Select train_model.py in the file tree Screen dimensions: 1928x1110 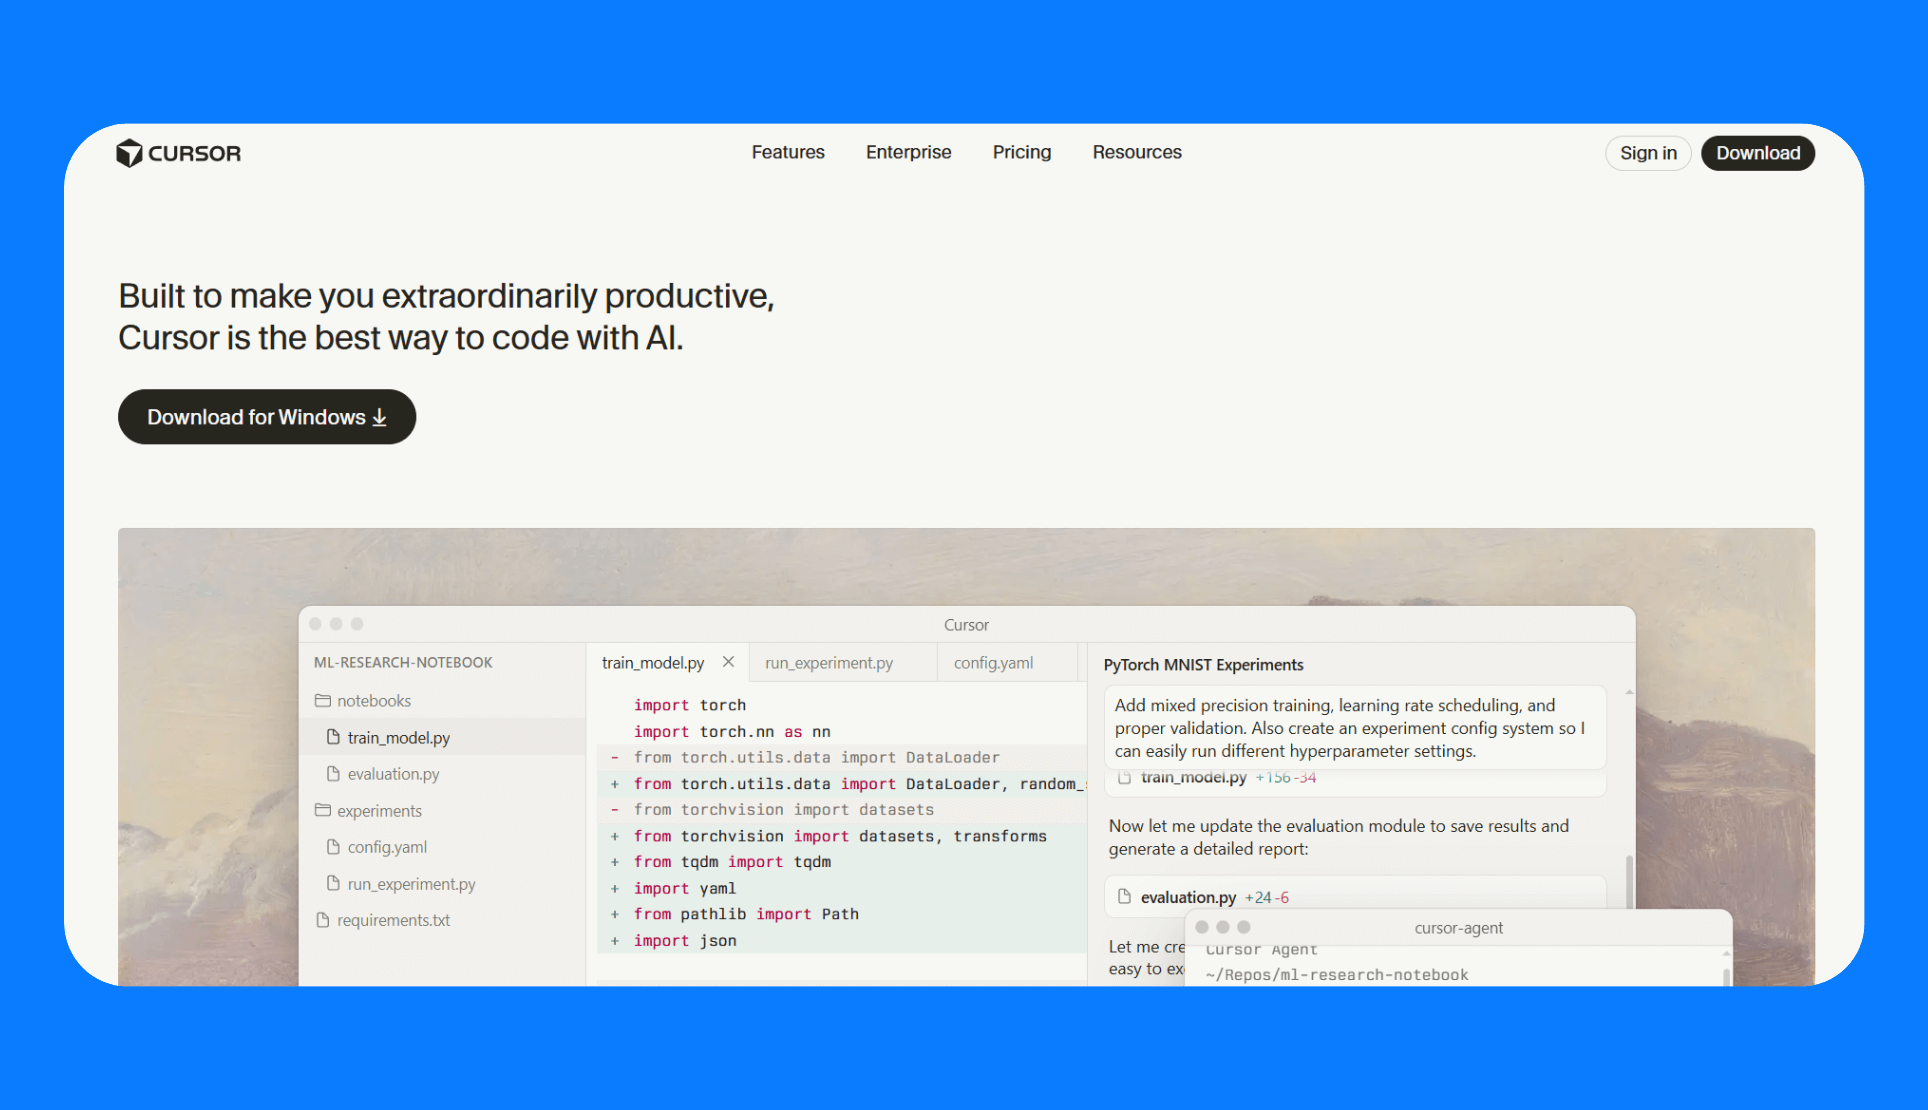tap(398, 738)
